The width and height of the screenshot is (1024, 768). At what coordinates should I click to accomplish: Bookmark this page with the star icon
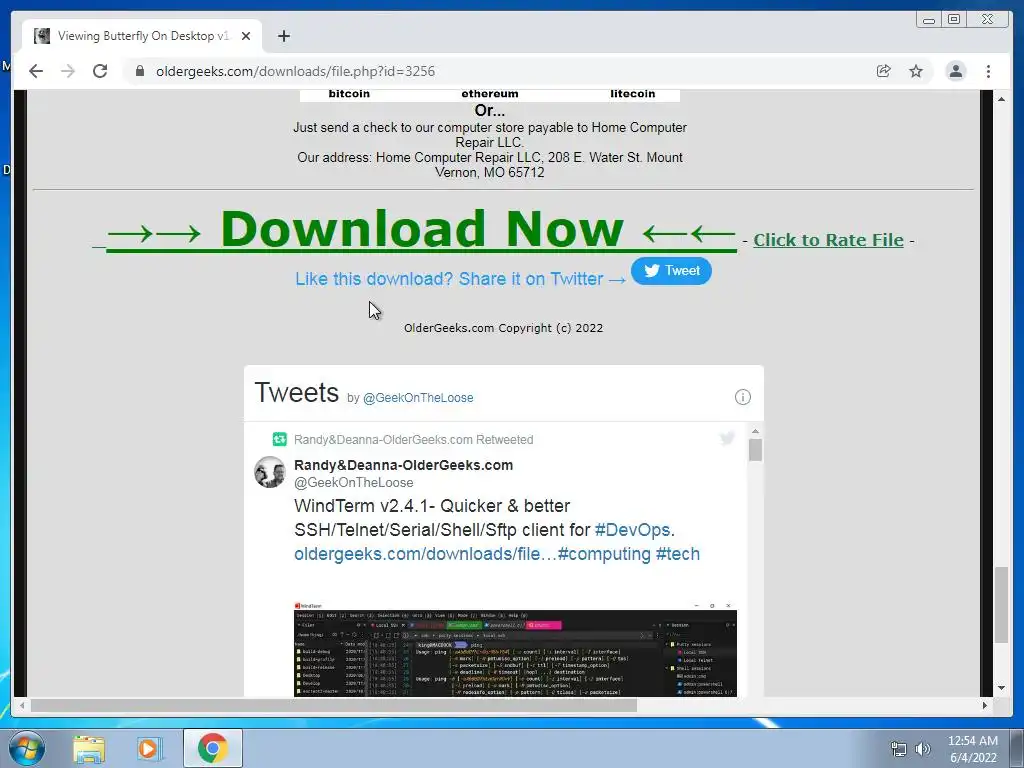pos(916,71)
